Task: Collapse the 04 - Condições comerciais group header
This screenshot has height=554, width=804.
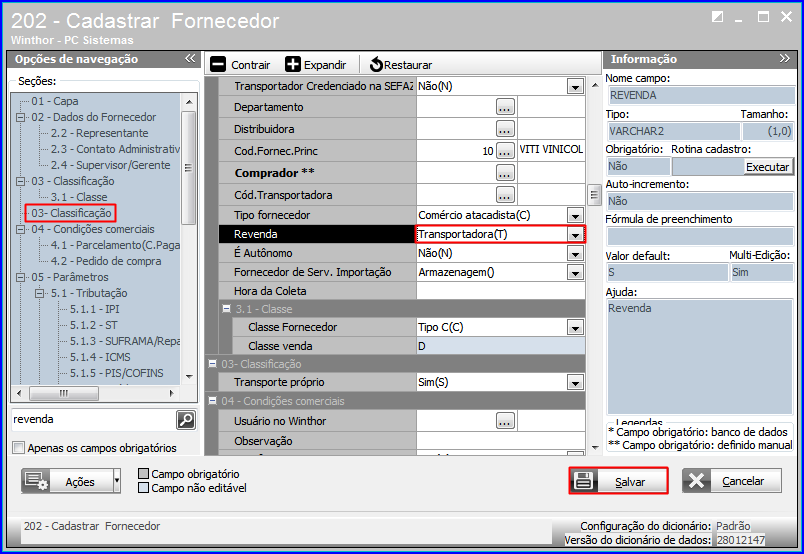Action: pos(212,401)
